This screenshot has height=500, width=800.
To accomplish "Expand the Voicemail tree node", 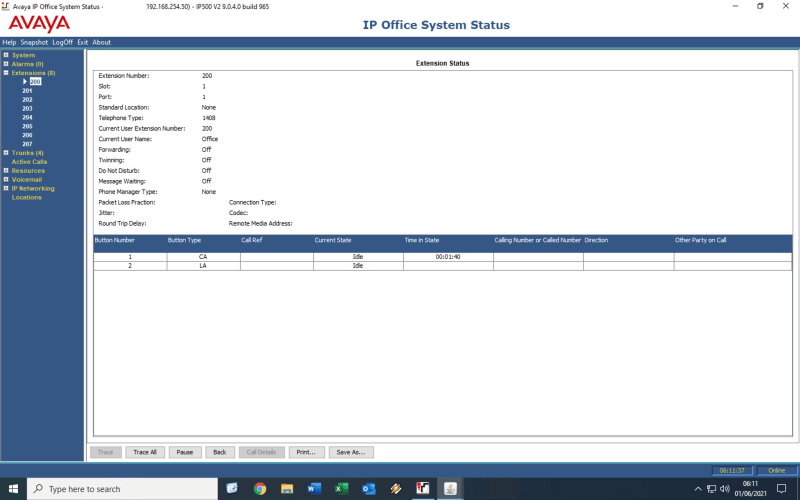I will coord(6,180).
